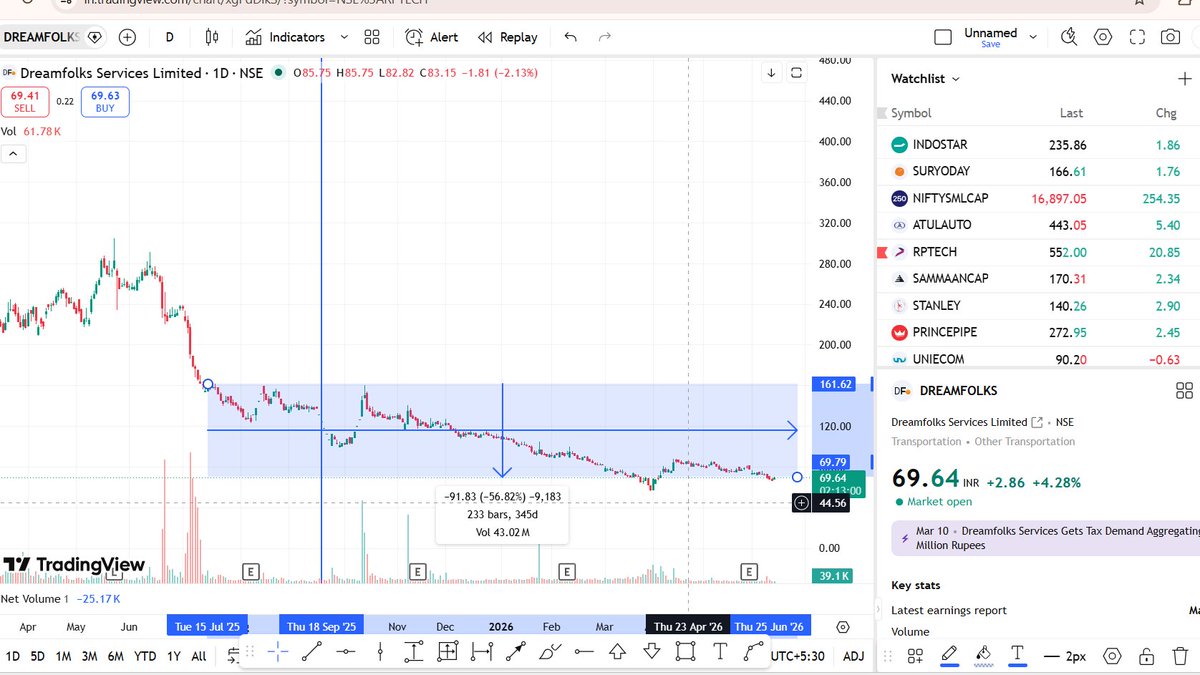Click the pane maximize icon at chart top-right
Screen dimensions: 1200x675
click(796, 73)
